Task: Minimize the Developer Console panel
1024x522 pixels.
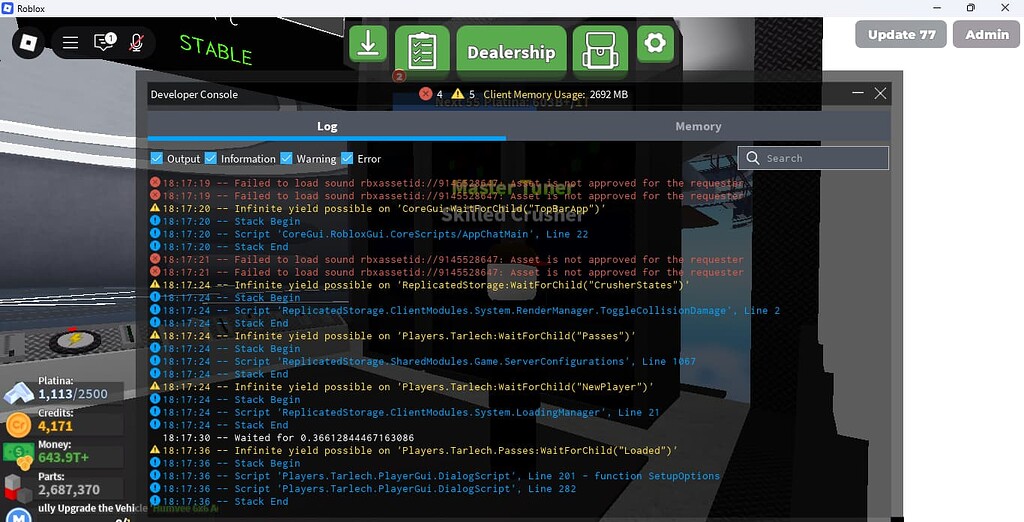Action: click(x=857, y=93)
